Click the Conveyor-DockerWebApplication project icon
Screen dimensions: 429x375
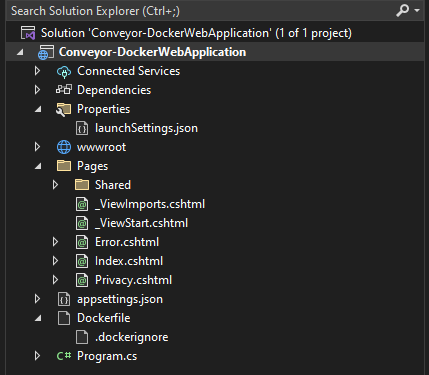46,52
